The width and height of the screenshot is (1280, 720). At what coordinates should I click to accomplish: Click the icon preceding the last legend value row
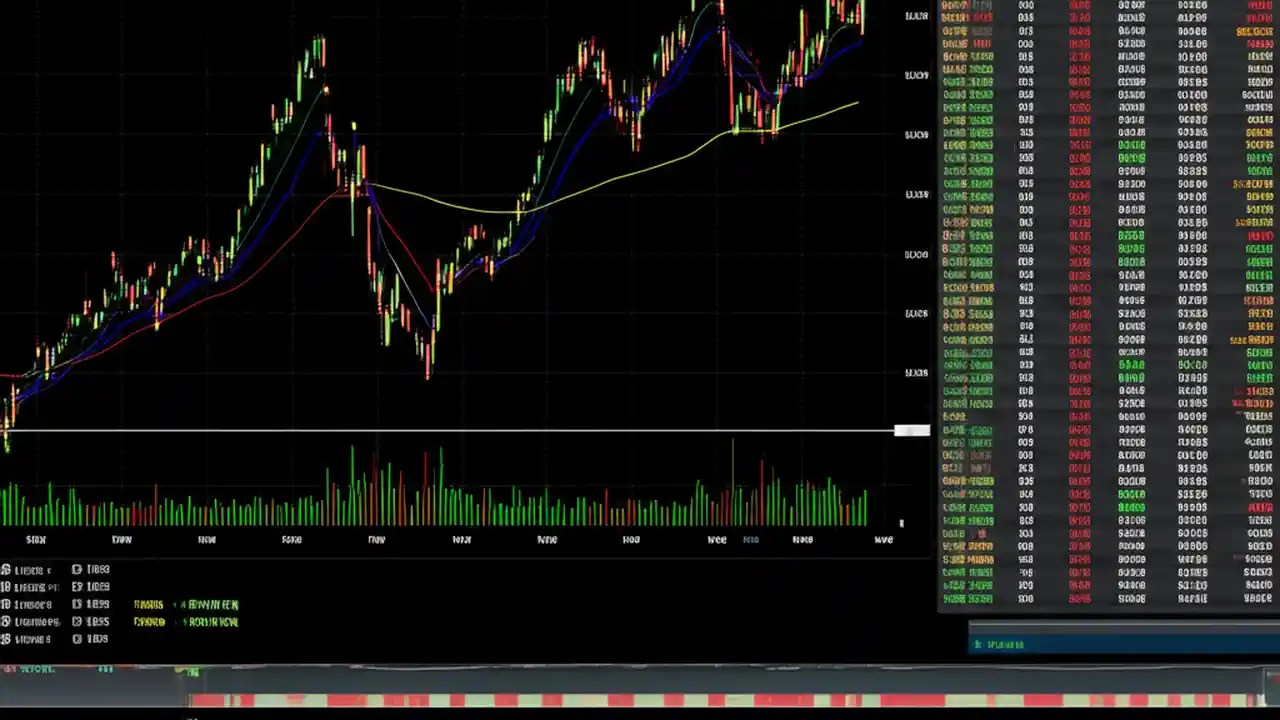[x=8, y=638]
